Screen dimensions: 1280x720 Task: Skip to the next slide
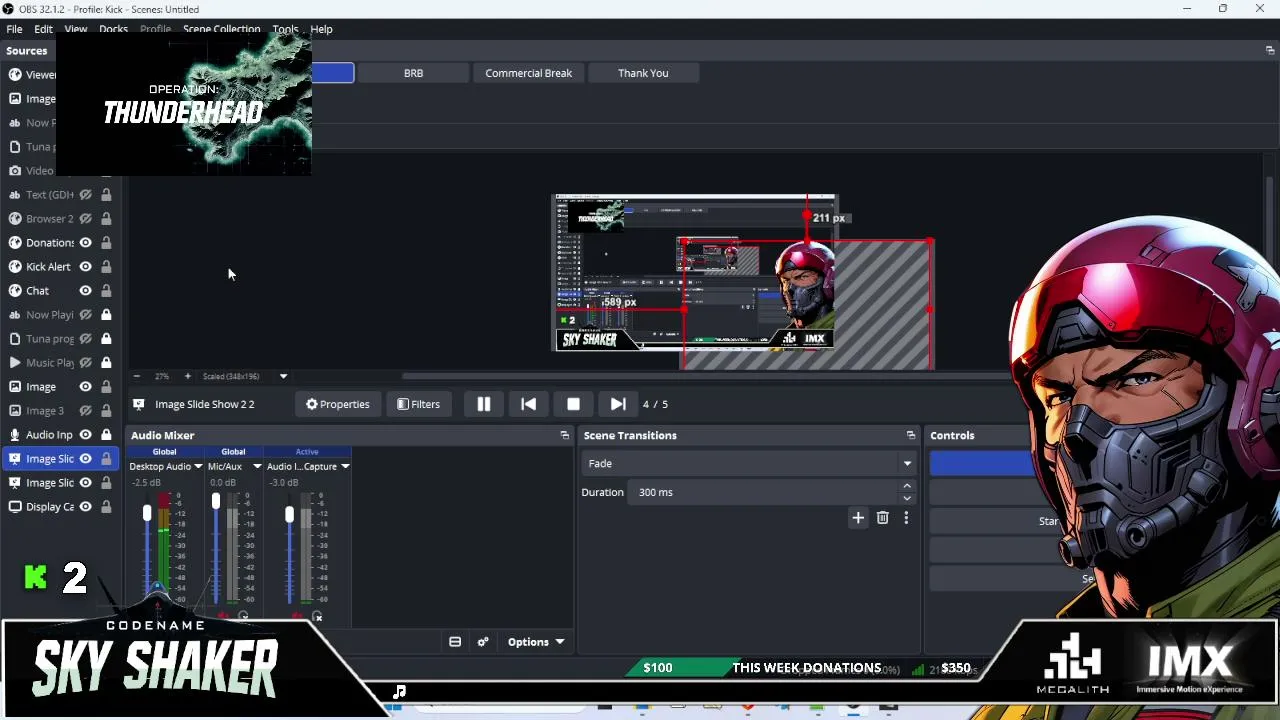click(618, 404)
